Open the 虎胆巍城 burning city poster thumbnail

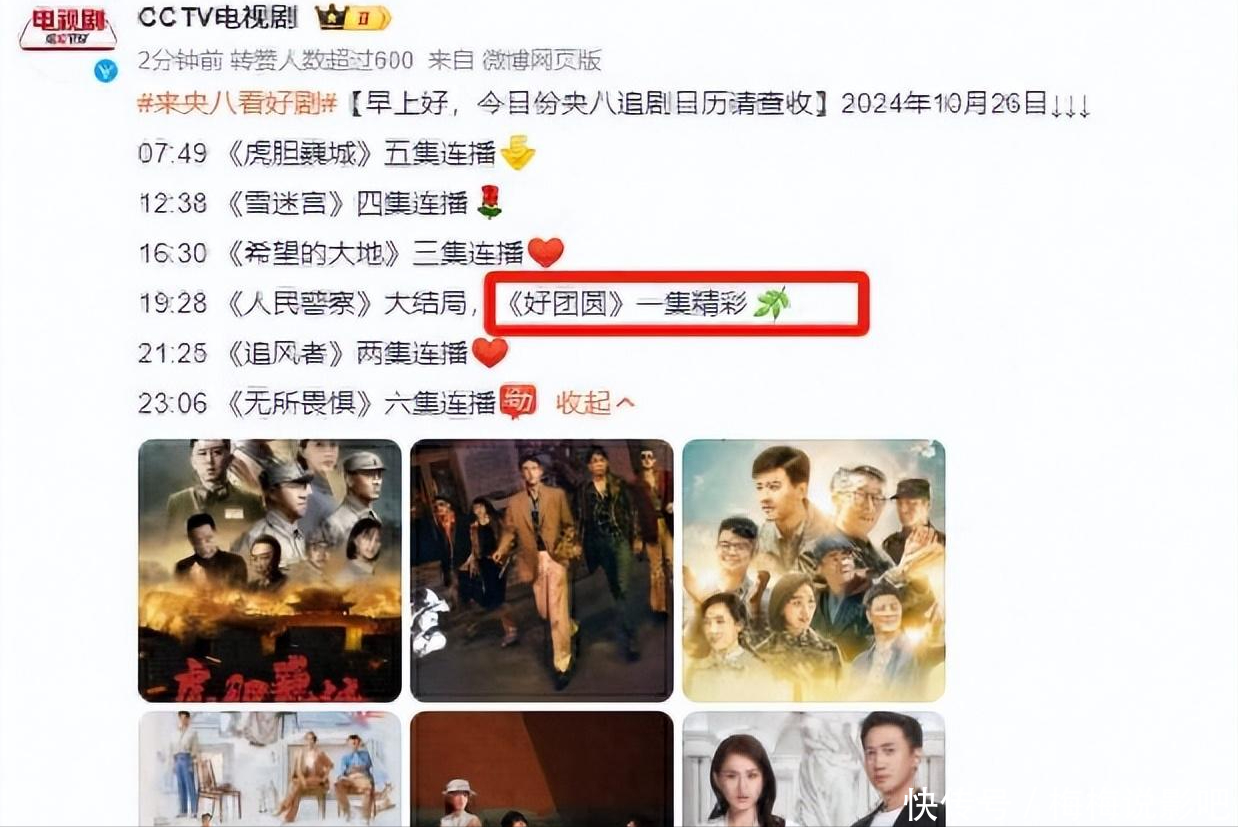tap(270, 571)
